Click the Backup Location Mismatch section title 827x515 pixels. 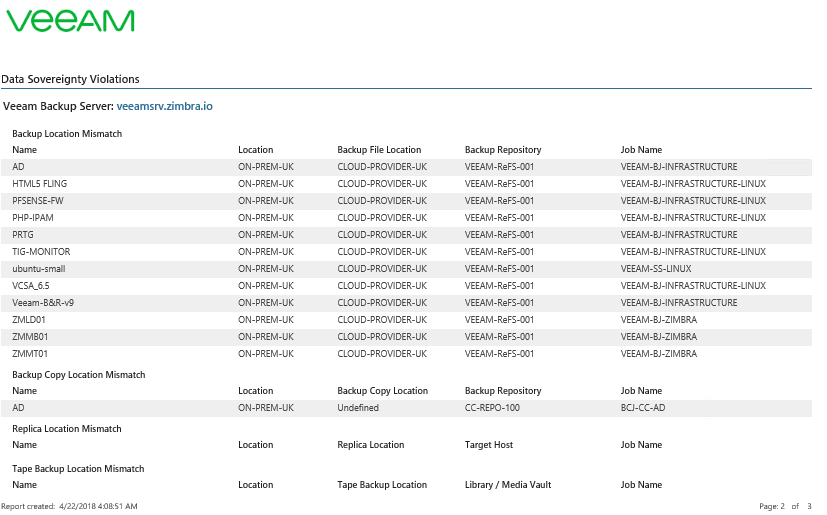pyautogui.click(x=67, y=134)
